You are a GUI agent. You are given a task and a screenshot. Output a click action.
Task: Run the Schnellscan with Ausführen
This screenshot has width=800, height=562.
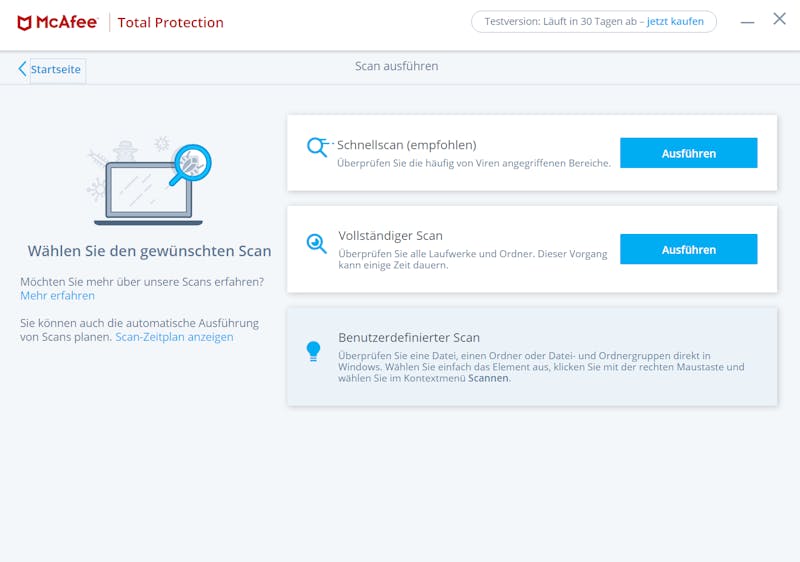click(688, 153)
